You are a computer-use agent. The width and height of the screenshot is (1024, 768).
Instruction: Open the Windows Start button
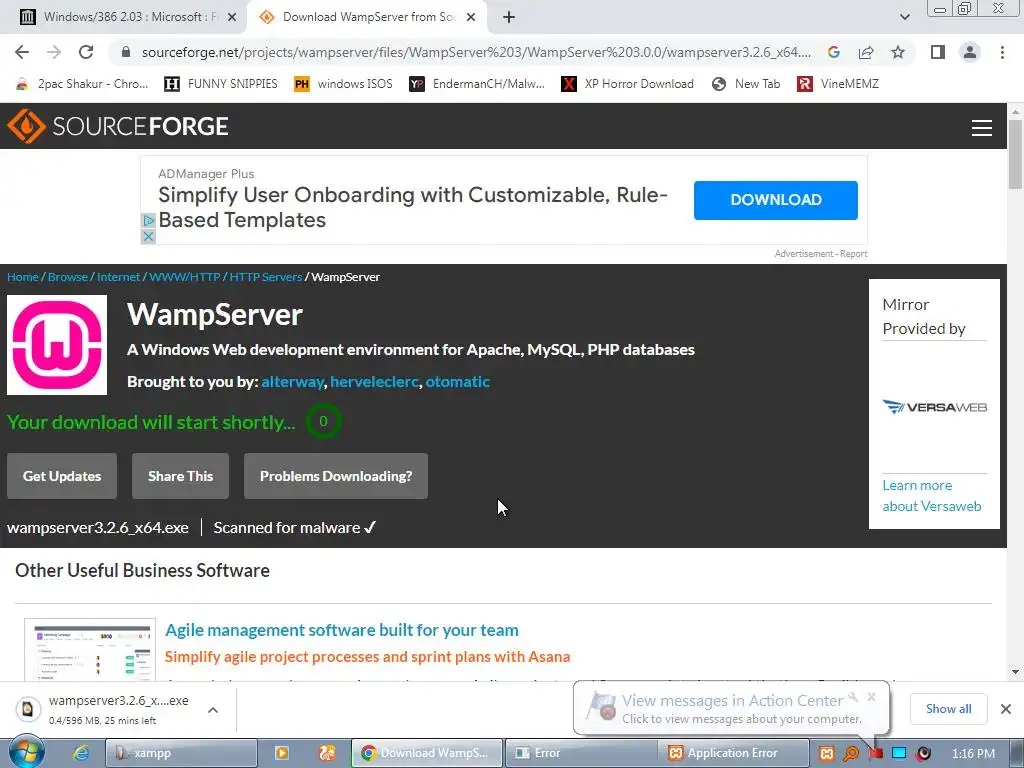click(x=26, y=753)
